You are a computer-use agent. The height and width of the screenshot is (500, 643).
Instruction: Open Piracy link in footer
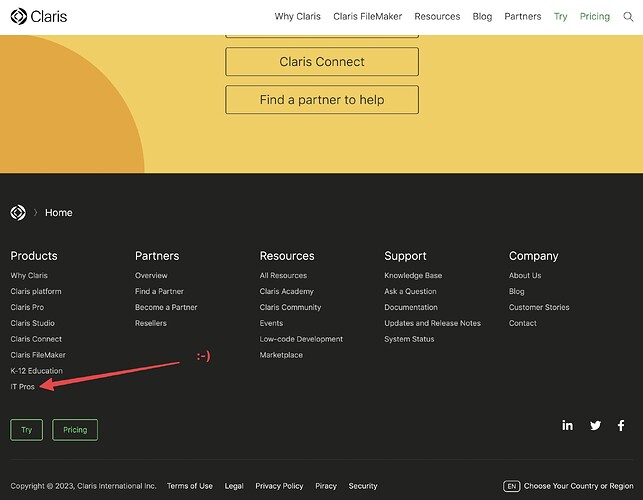(x=326, y=486)
